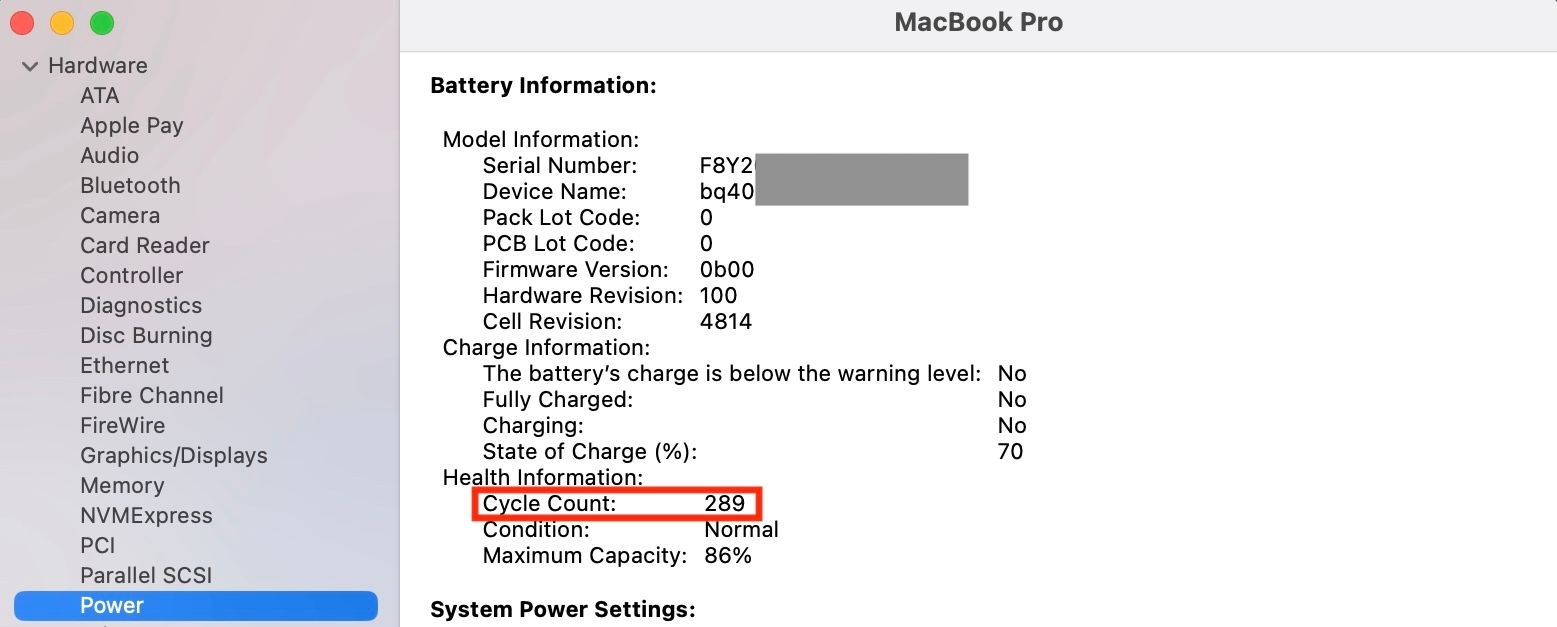Open the Card Reader section
Viewport: 1557px width, 627px height.
(144, 245)
